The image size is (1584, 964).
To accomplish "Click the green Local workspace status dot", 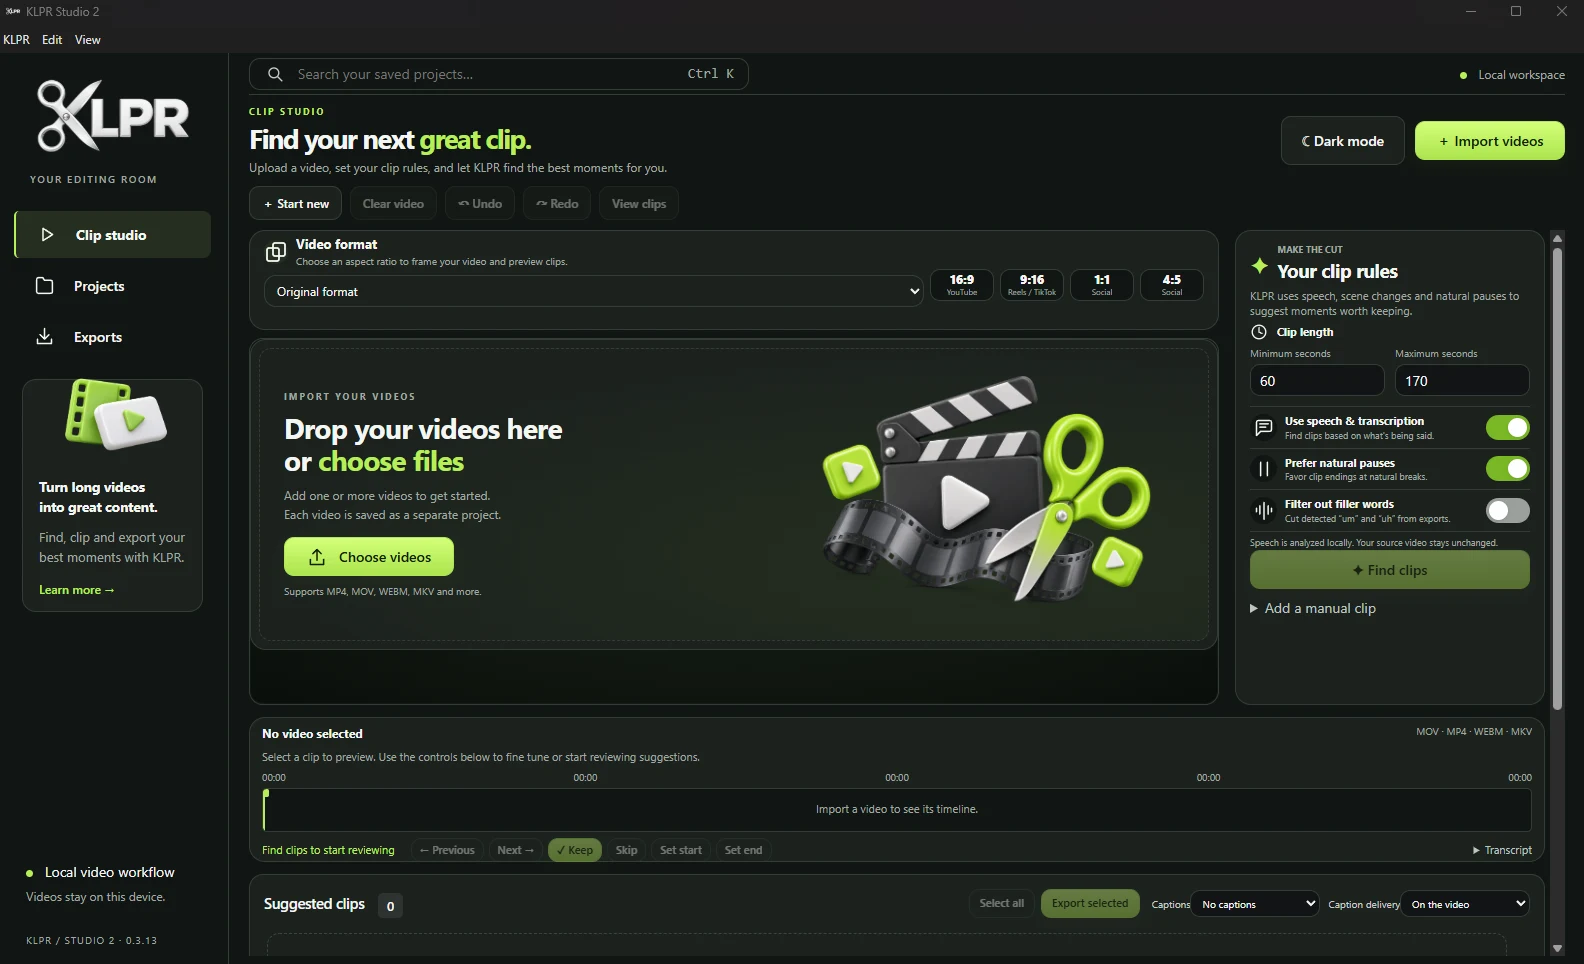I will point(1464,75).
